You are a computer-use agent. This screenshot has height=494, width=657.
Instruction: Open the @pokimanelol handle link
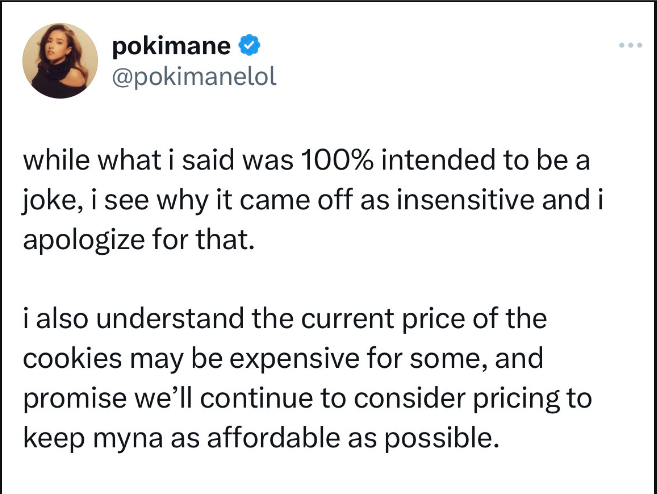coord(195,75)
